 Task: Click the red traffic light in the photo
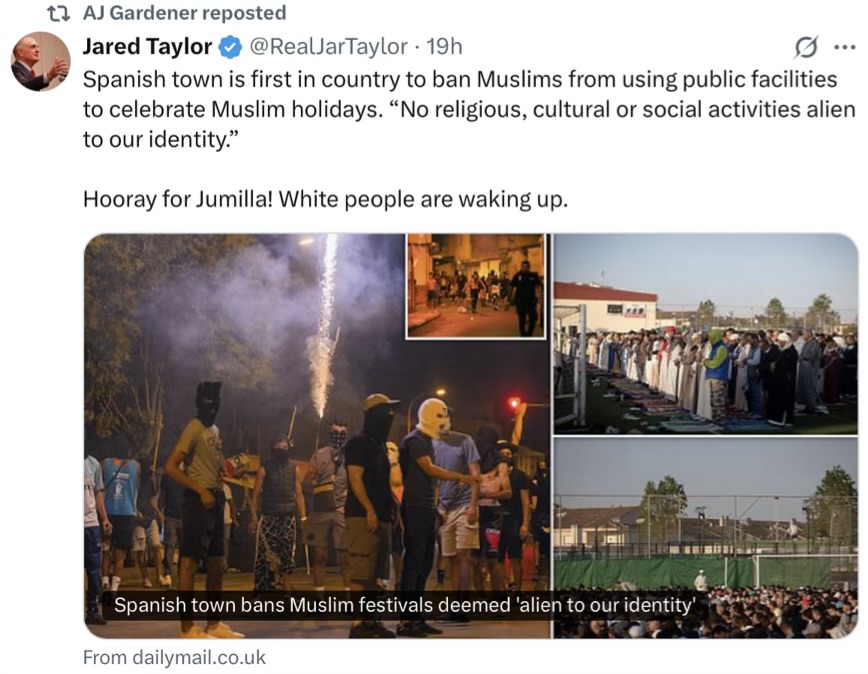(x=514, y=402)
